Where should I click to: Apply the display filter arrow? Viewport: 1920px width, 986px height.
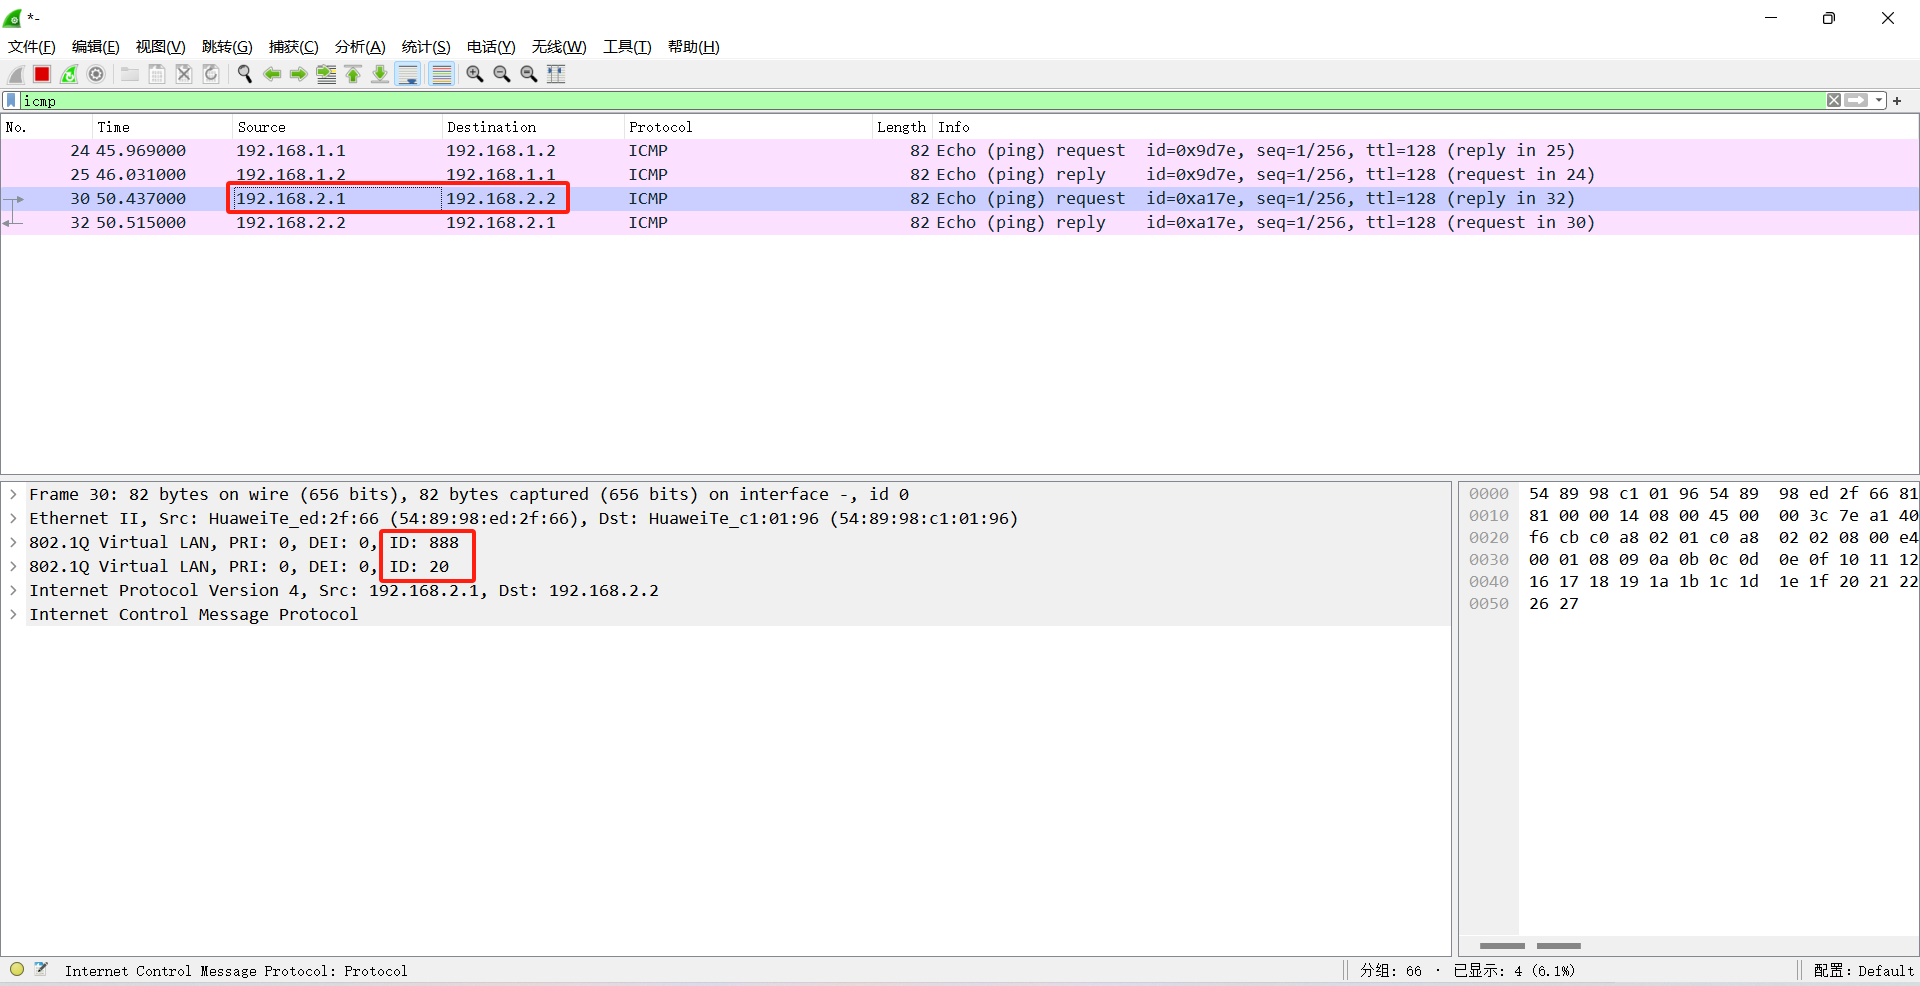tap(1857, 100)
